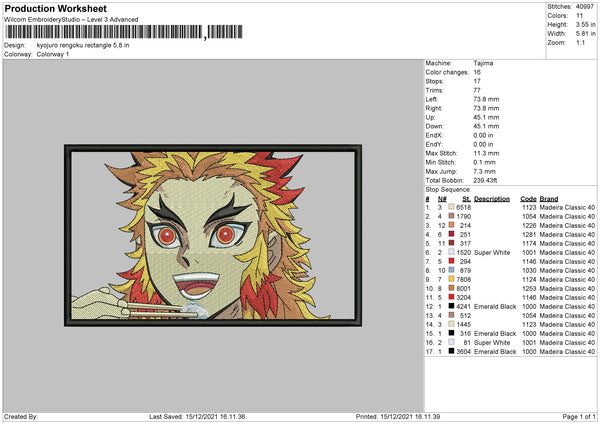Click the 'Brand' column header

coord(549,199)
